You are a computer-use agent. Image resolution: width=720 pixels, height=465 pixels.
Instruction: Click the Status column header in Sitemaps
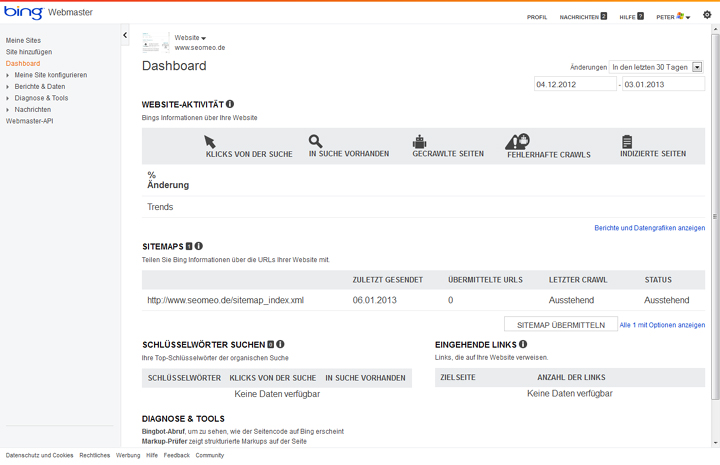658,280
